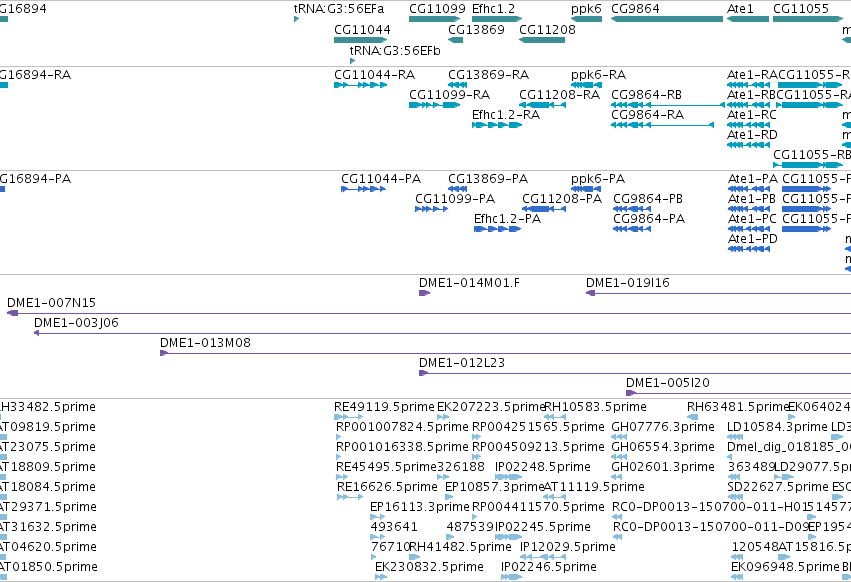Select BAC clone DME1-019I16 label
Image resolution: width=851 pixels, height=582 pixels.
pos(627,283)
